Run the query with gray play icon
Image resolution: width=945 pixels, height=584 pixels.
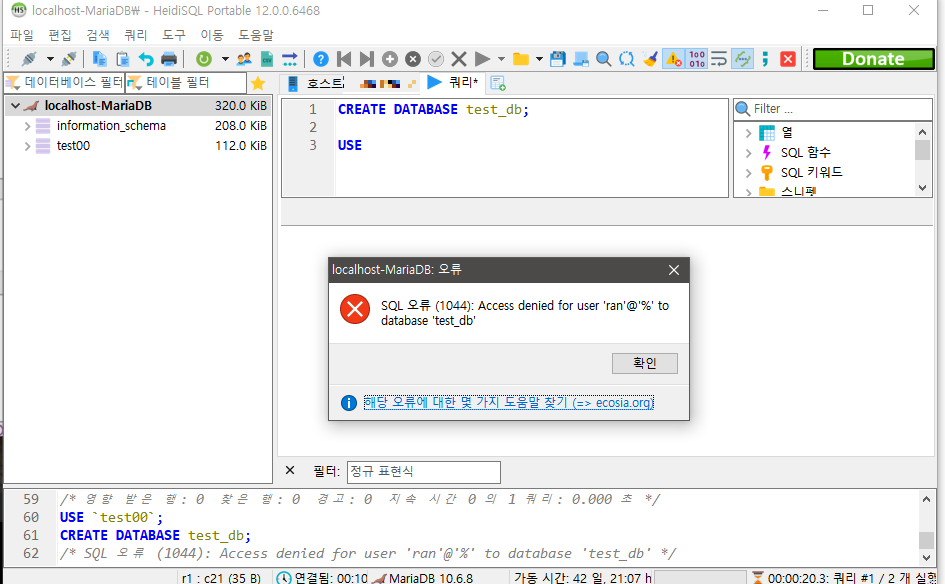tap(482, 59)
